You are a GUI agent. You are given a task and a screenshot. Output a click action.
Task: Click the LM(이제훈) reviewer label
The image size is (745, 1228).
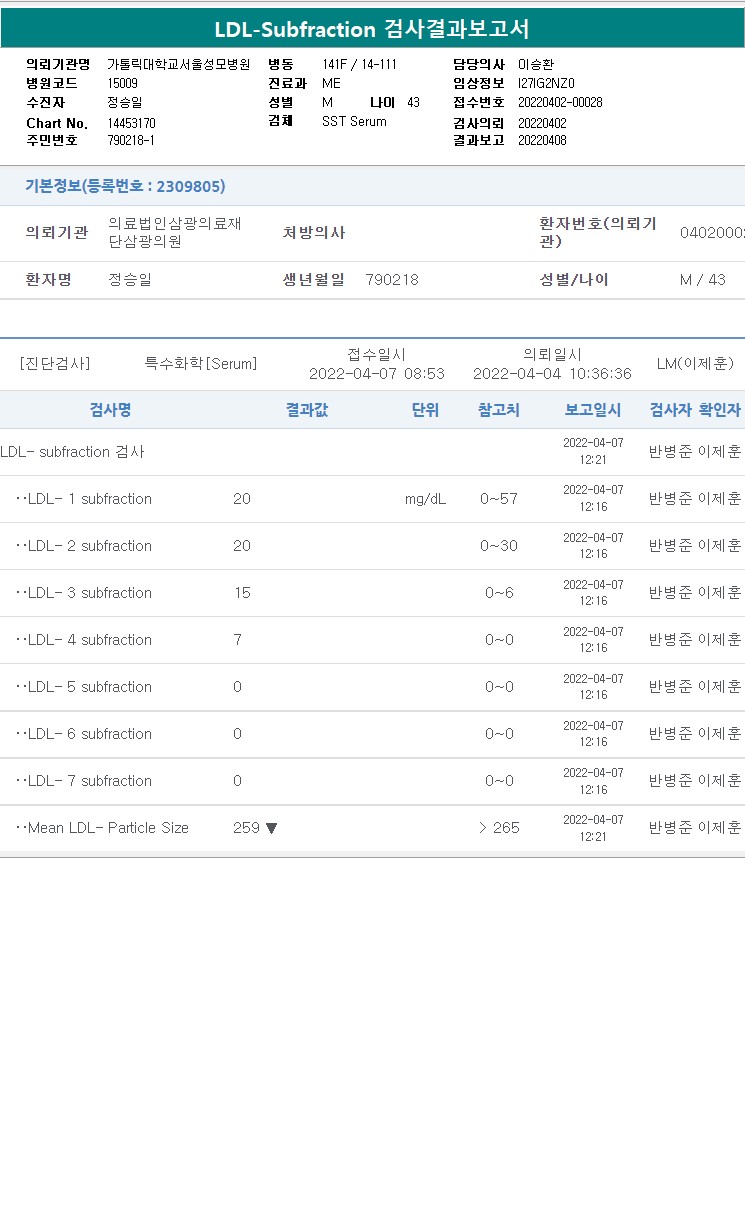pyautogui.click(x=696, y=364)
